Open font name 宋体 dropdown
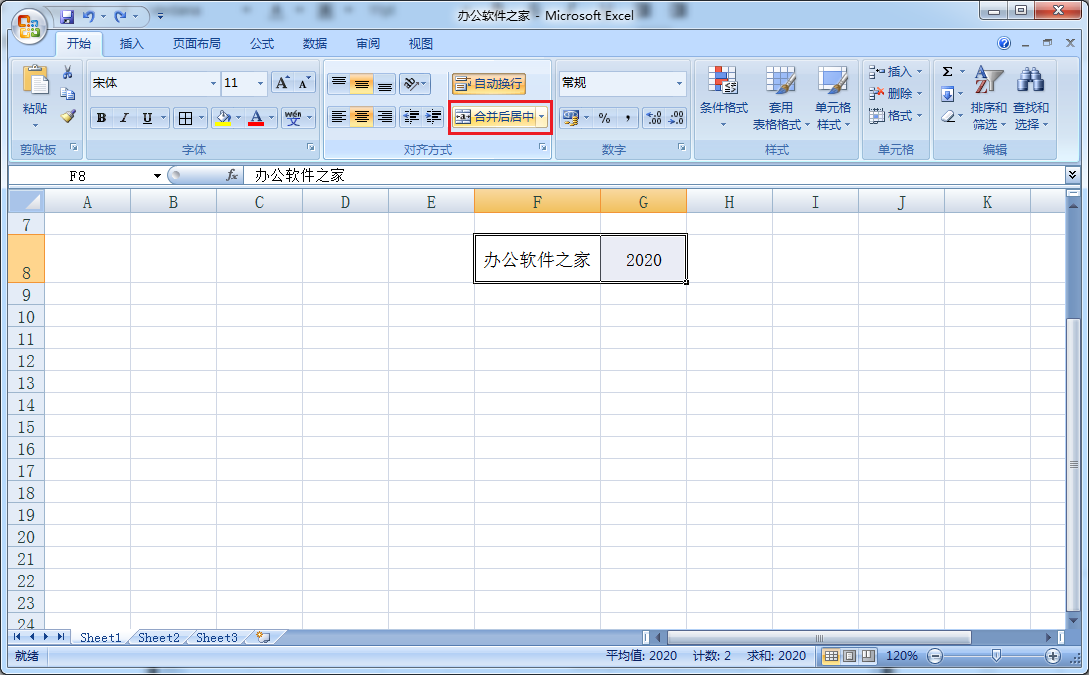The height and width of the screenshot is (675, 1089). [213, 83]
